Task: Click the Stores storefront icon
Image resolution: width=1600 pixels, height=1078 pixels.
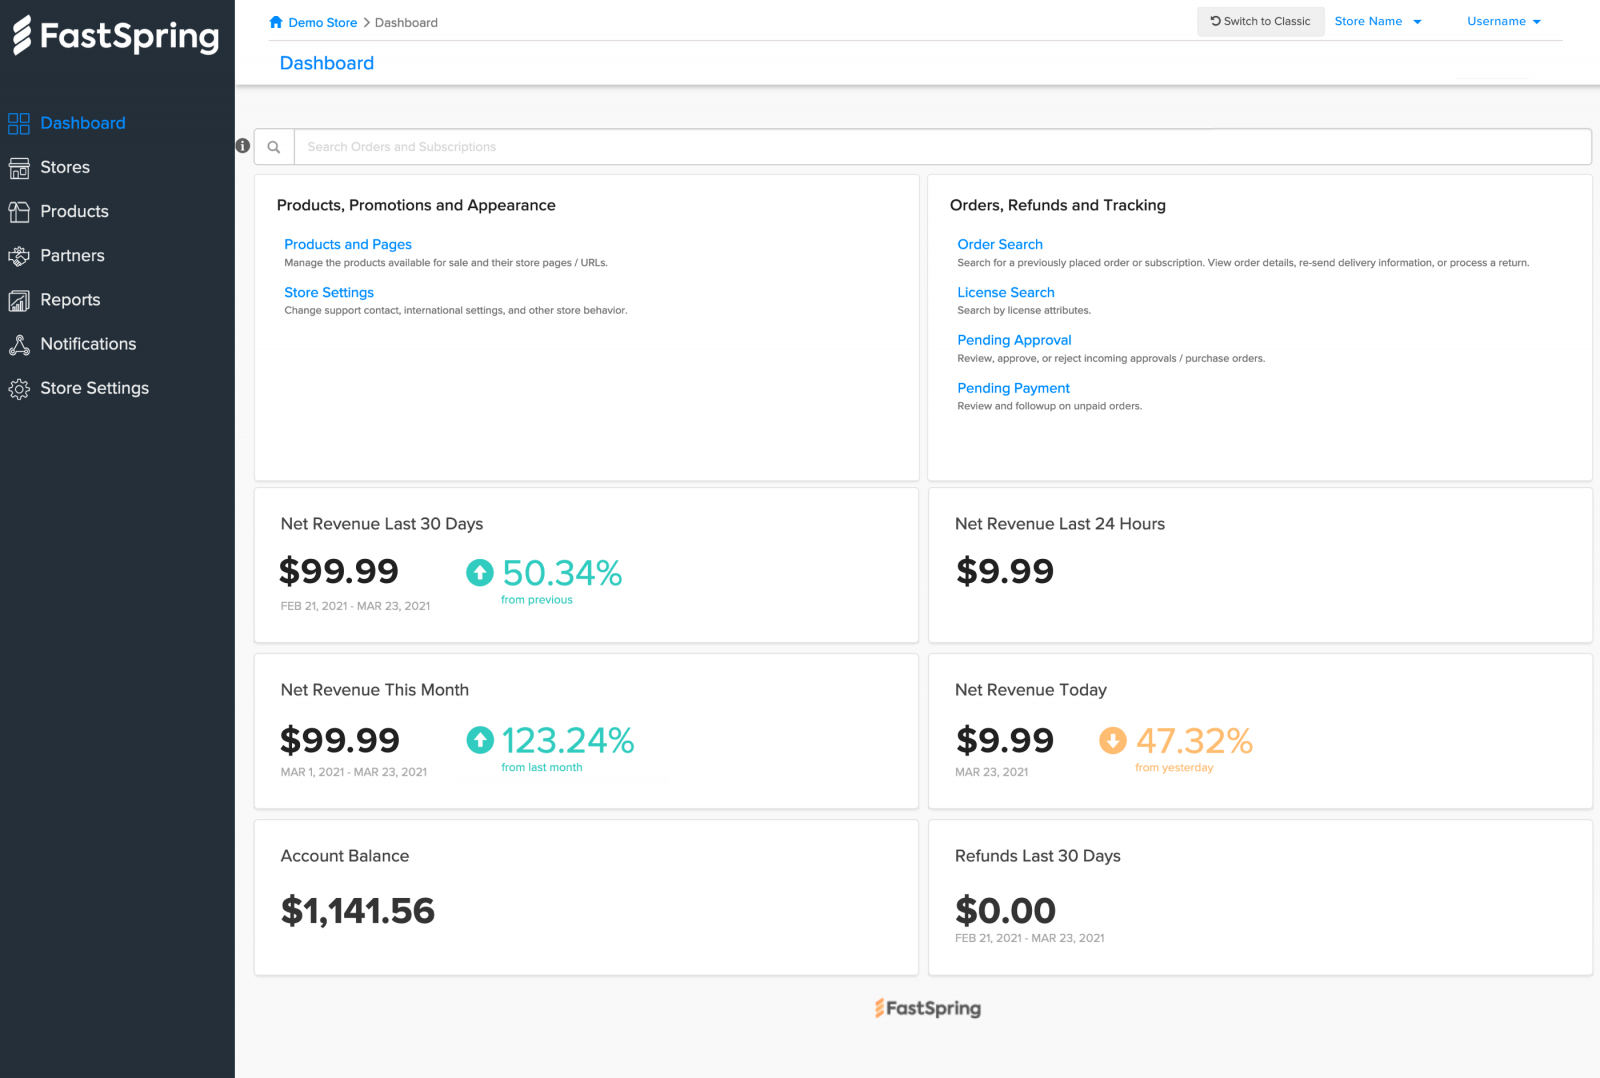Action: [x=19, y=168]
